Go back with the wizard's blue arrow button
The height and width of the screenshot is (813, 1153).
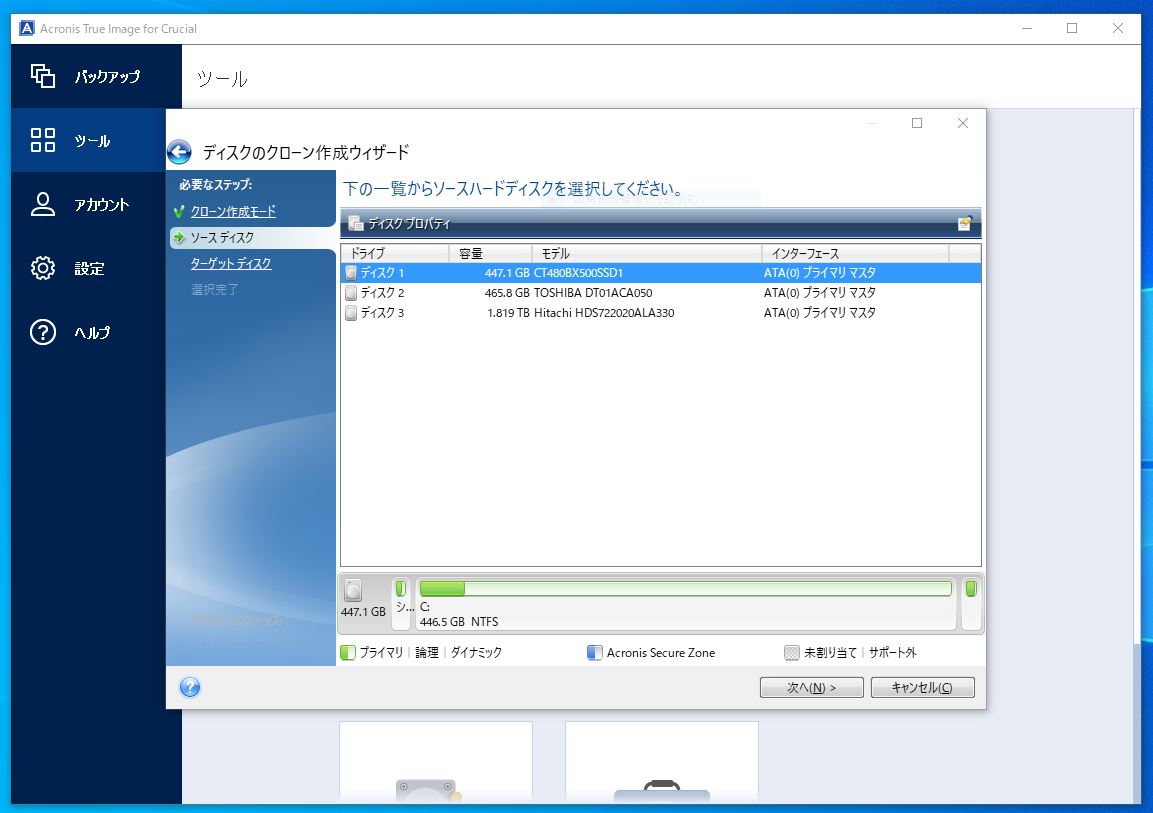click(179, 152)
